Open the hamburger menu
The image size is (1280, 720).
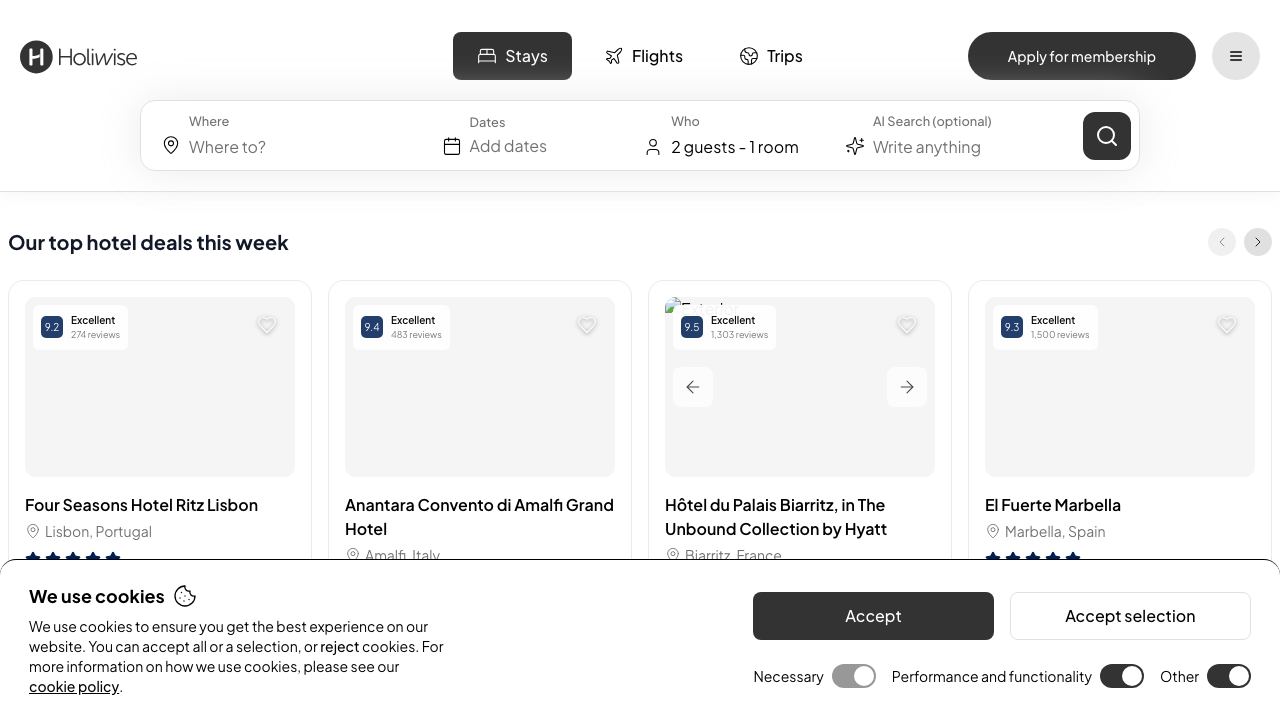(x=1236, y=56)
